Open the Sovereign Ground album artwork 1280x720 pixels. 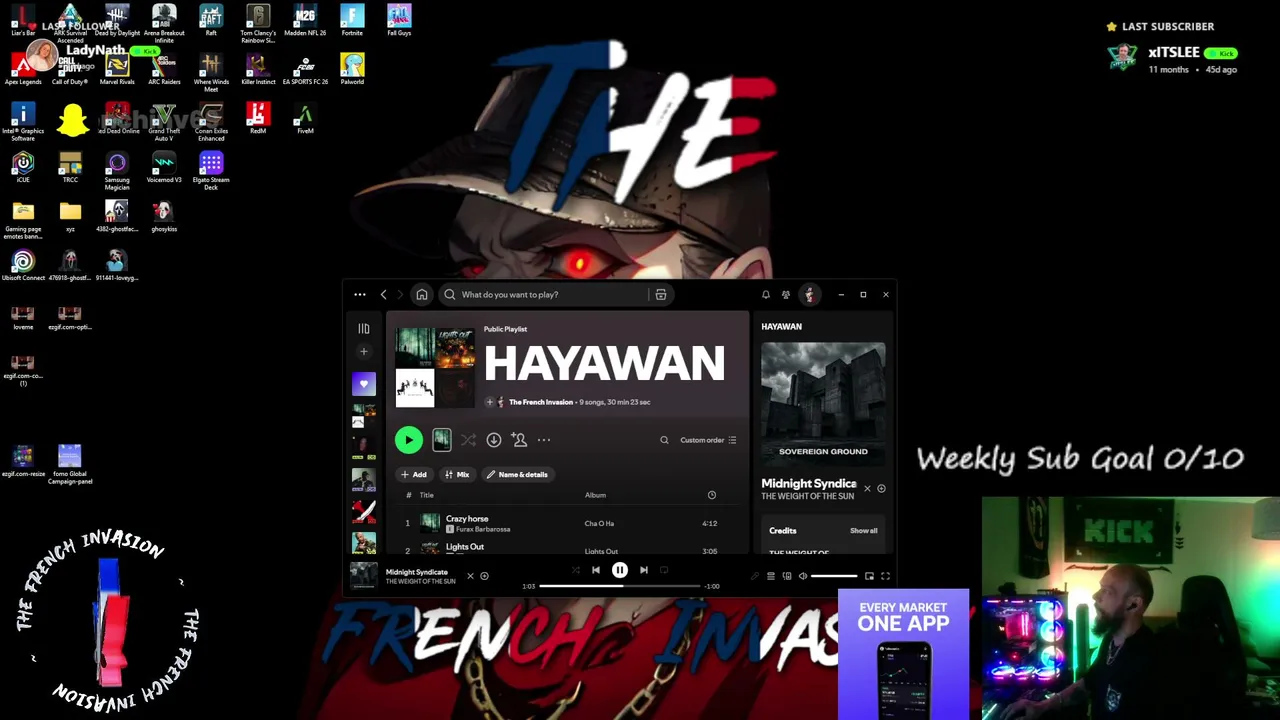823,404
